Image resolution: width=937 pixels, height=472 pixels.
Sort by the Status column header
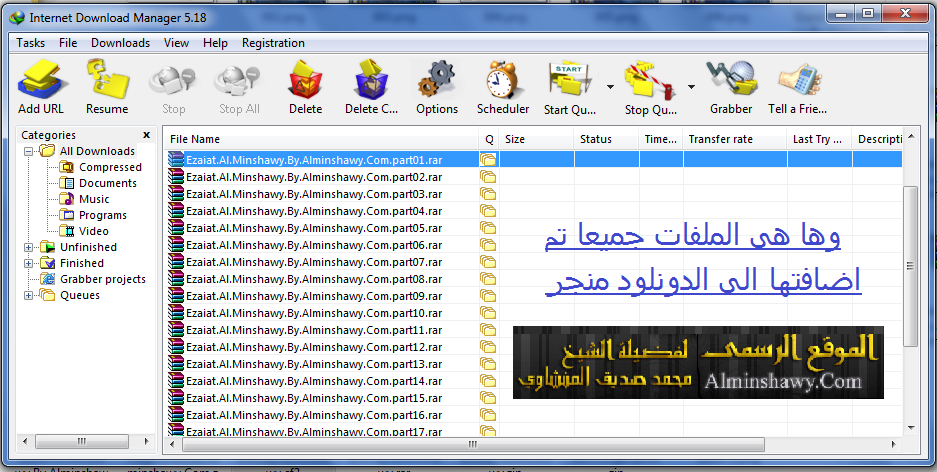coord(607,139)
